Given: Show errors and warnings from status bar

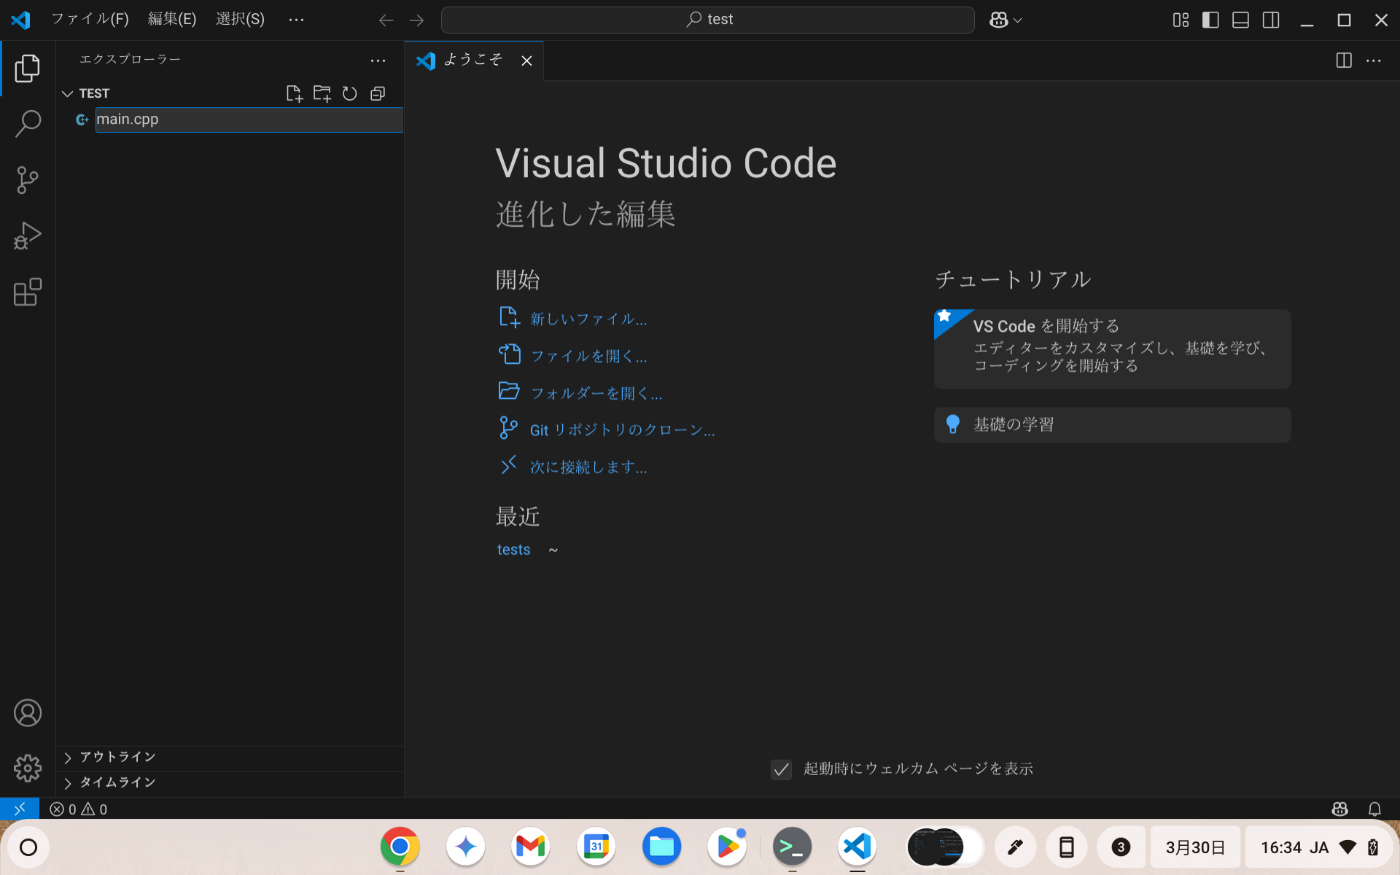Looking at the screenshot, I should tap(79, 809).
